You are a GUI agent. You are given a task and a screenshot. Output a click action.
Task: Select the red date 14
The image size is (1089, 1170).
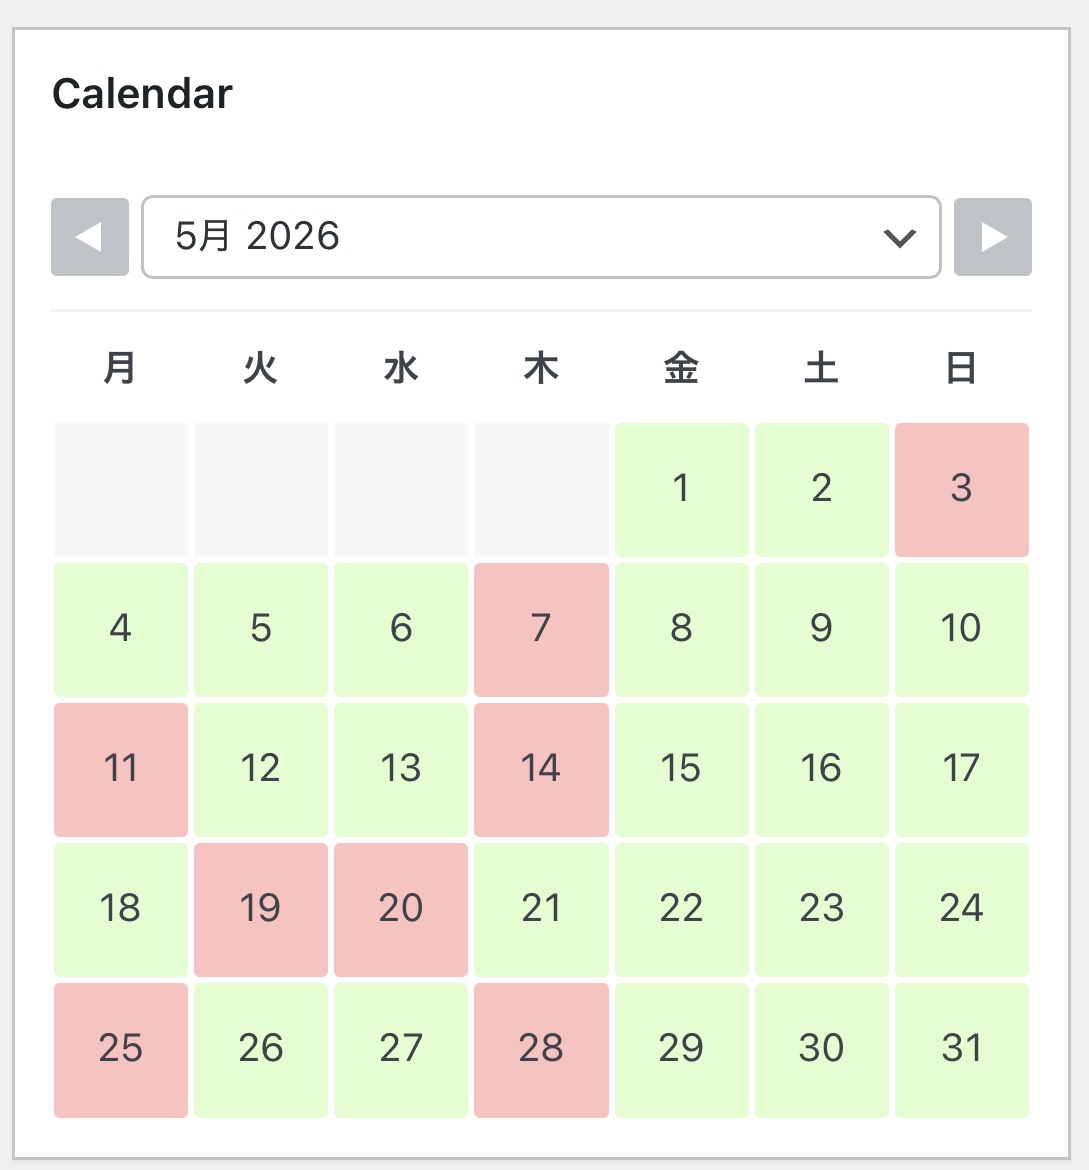(541, 769)
